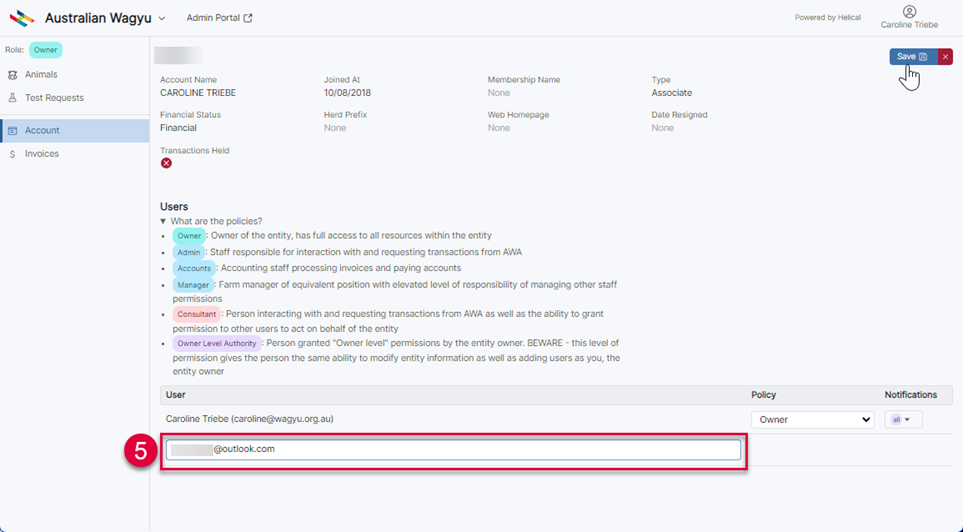Click the Owner role badge in the sidebar
Viewport: 963px width, 532px height.
click(x=45, y=49)
